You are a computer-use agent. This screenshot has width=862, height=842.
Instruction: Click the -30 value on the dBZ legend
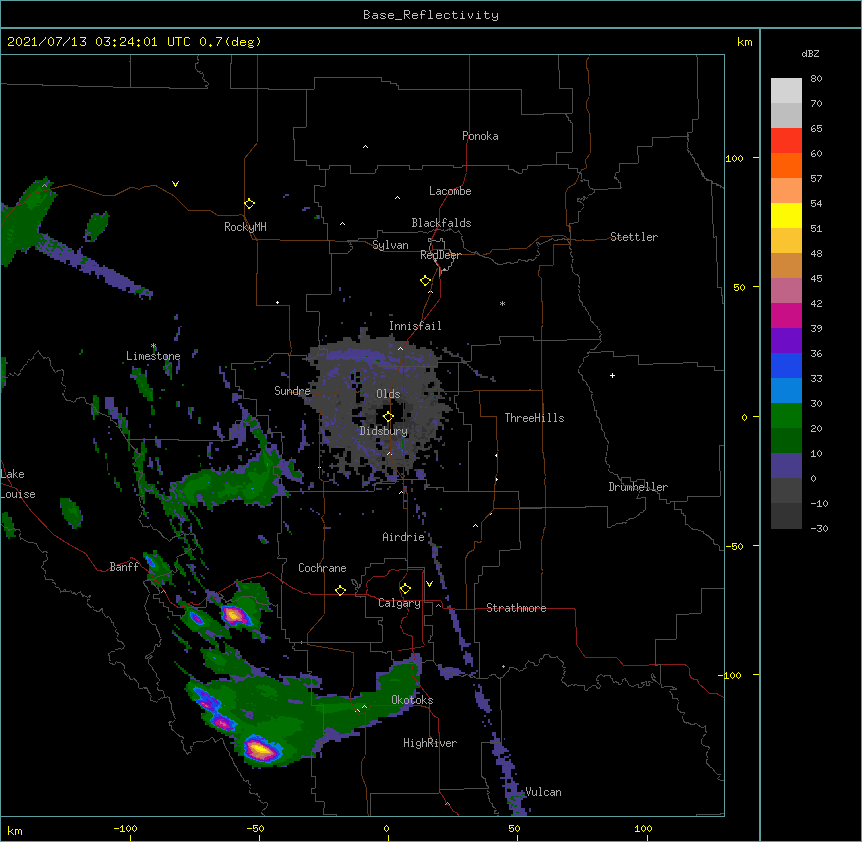click(x=819, y=528)
